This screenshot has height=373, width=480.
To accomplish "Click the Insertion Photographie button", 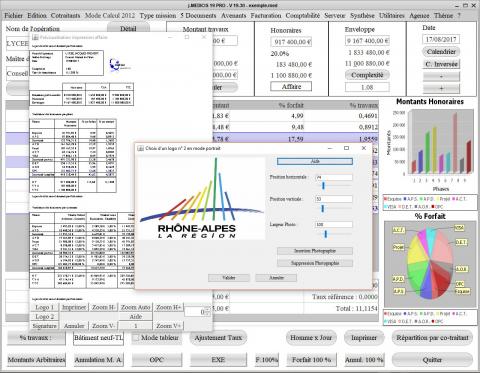I will click(x=315, y=251).
